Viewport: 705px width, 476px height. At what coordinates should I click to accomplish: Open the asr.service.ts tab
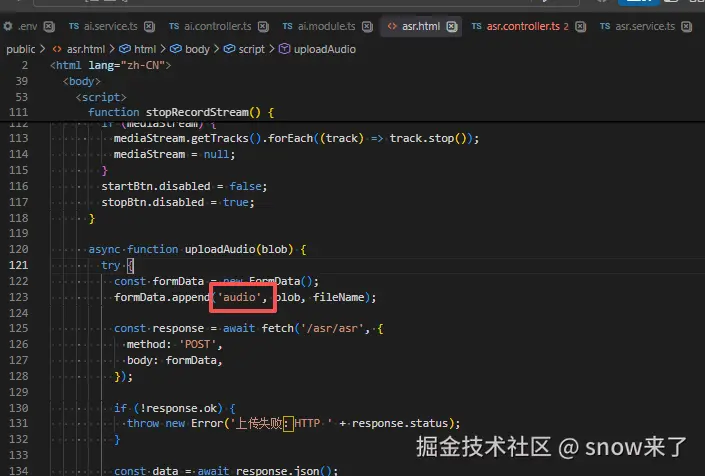point(645,27)
